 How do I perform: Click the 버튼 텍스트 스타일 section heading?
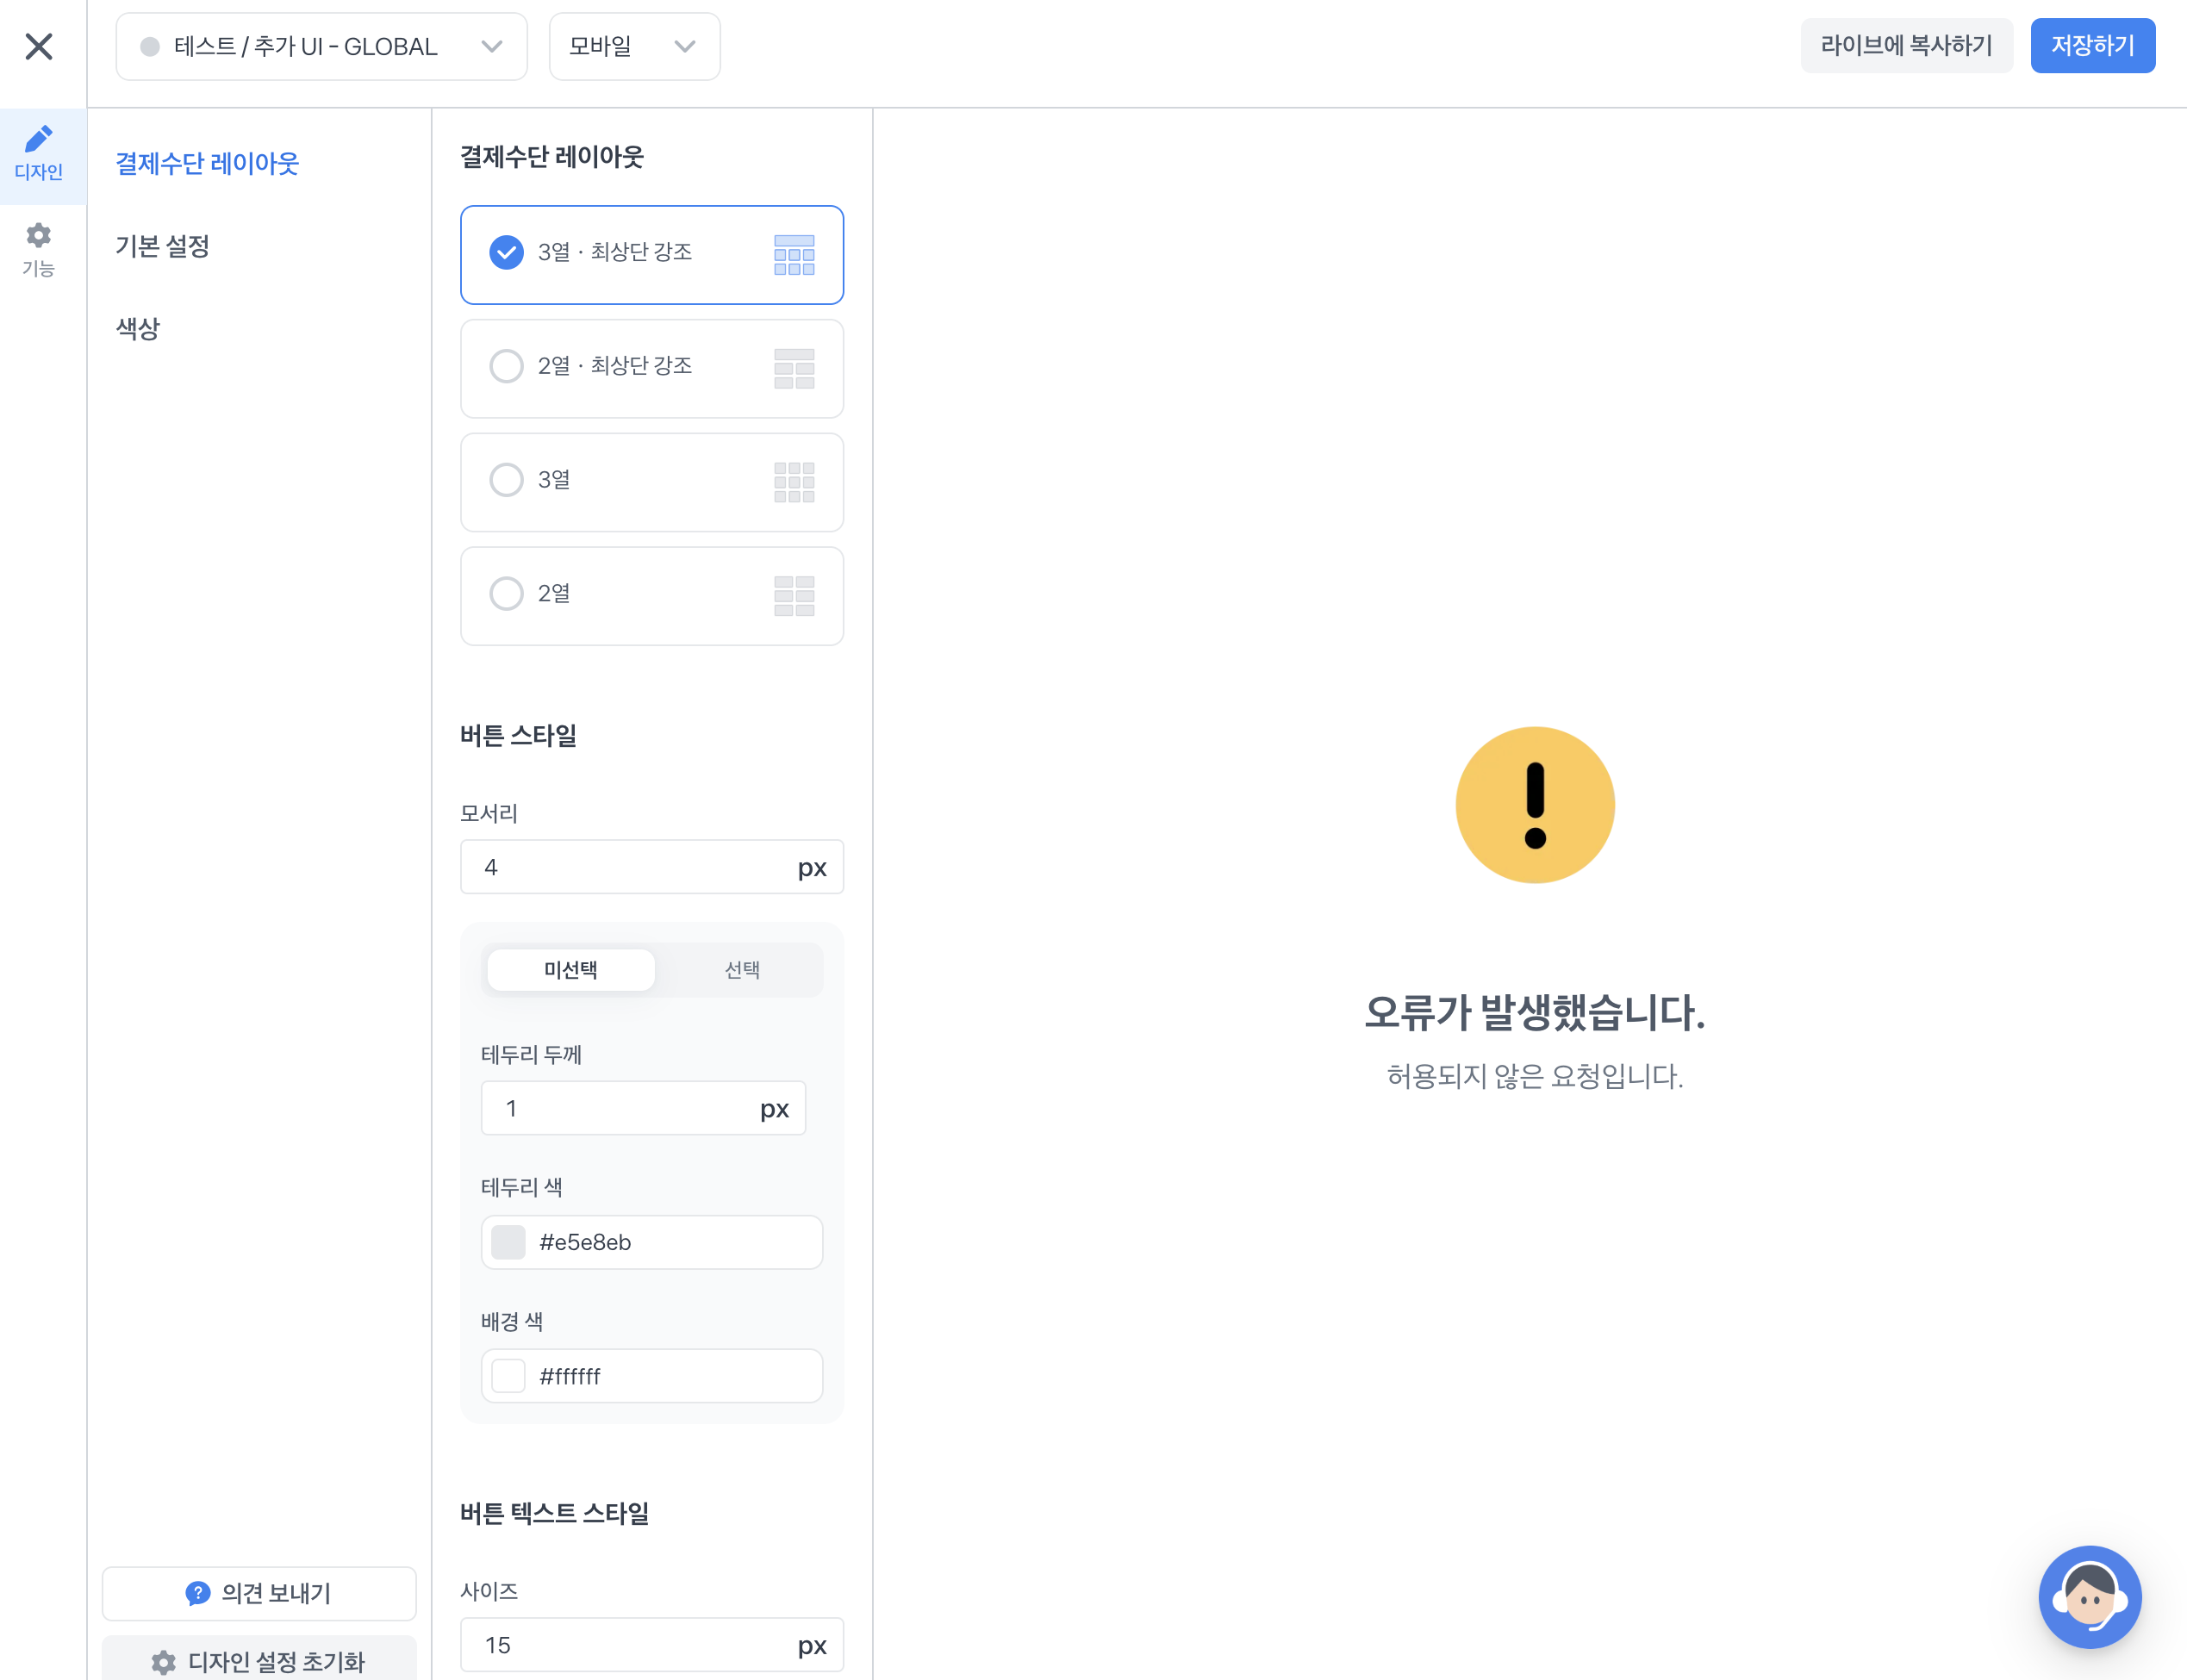coord(554,1513)
